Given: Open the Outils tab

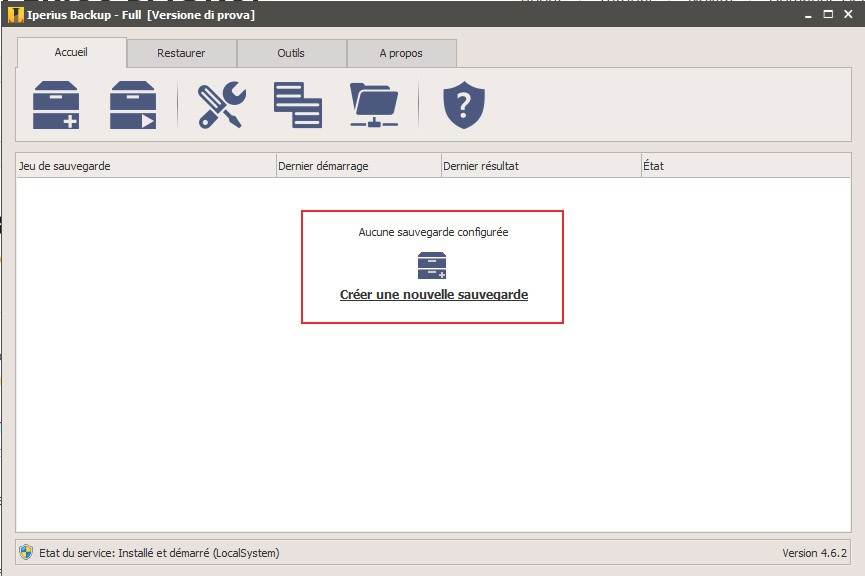Looking at the screenshot, I should tap(291, 53).
